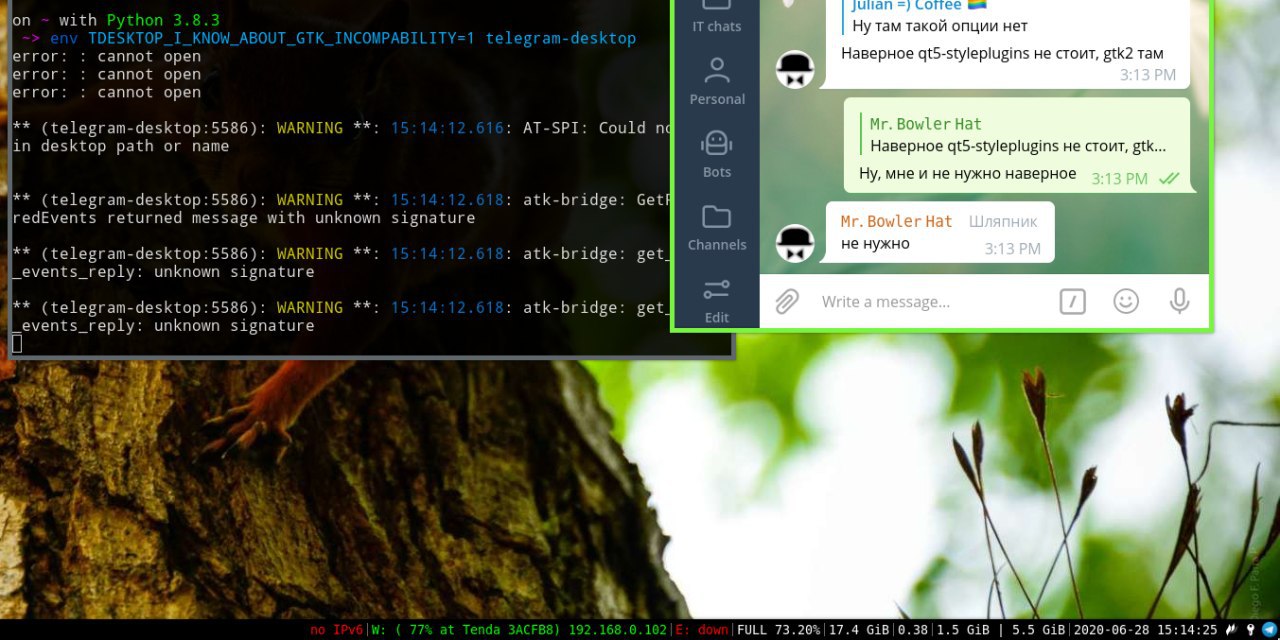Open the emoji picker smiley icon
Image resolution: width=1280 pixels, height=640 pixels.
click(x=1126, y=301)
